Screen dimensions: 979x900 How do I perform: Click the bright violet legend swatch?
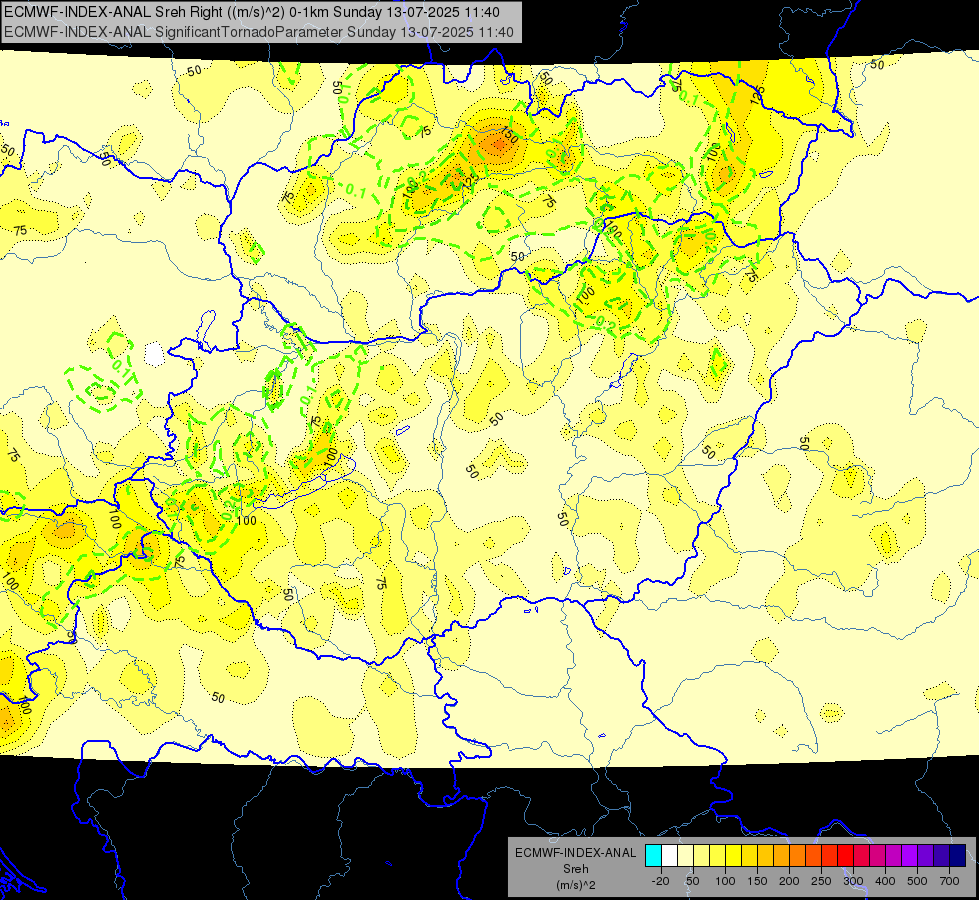coord(910,855)
